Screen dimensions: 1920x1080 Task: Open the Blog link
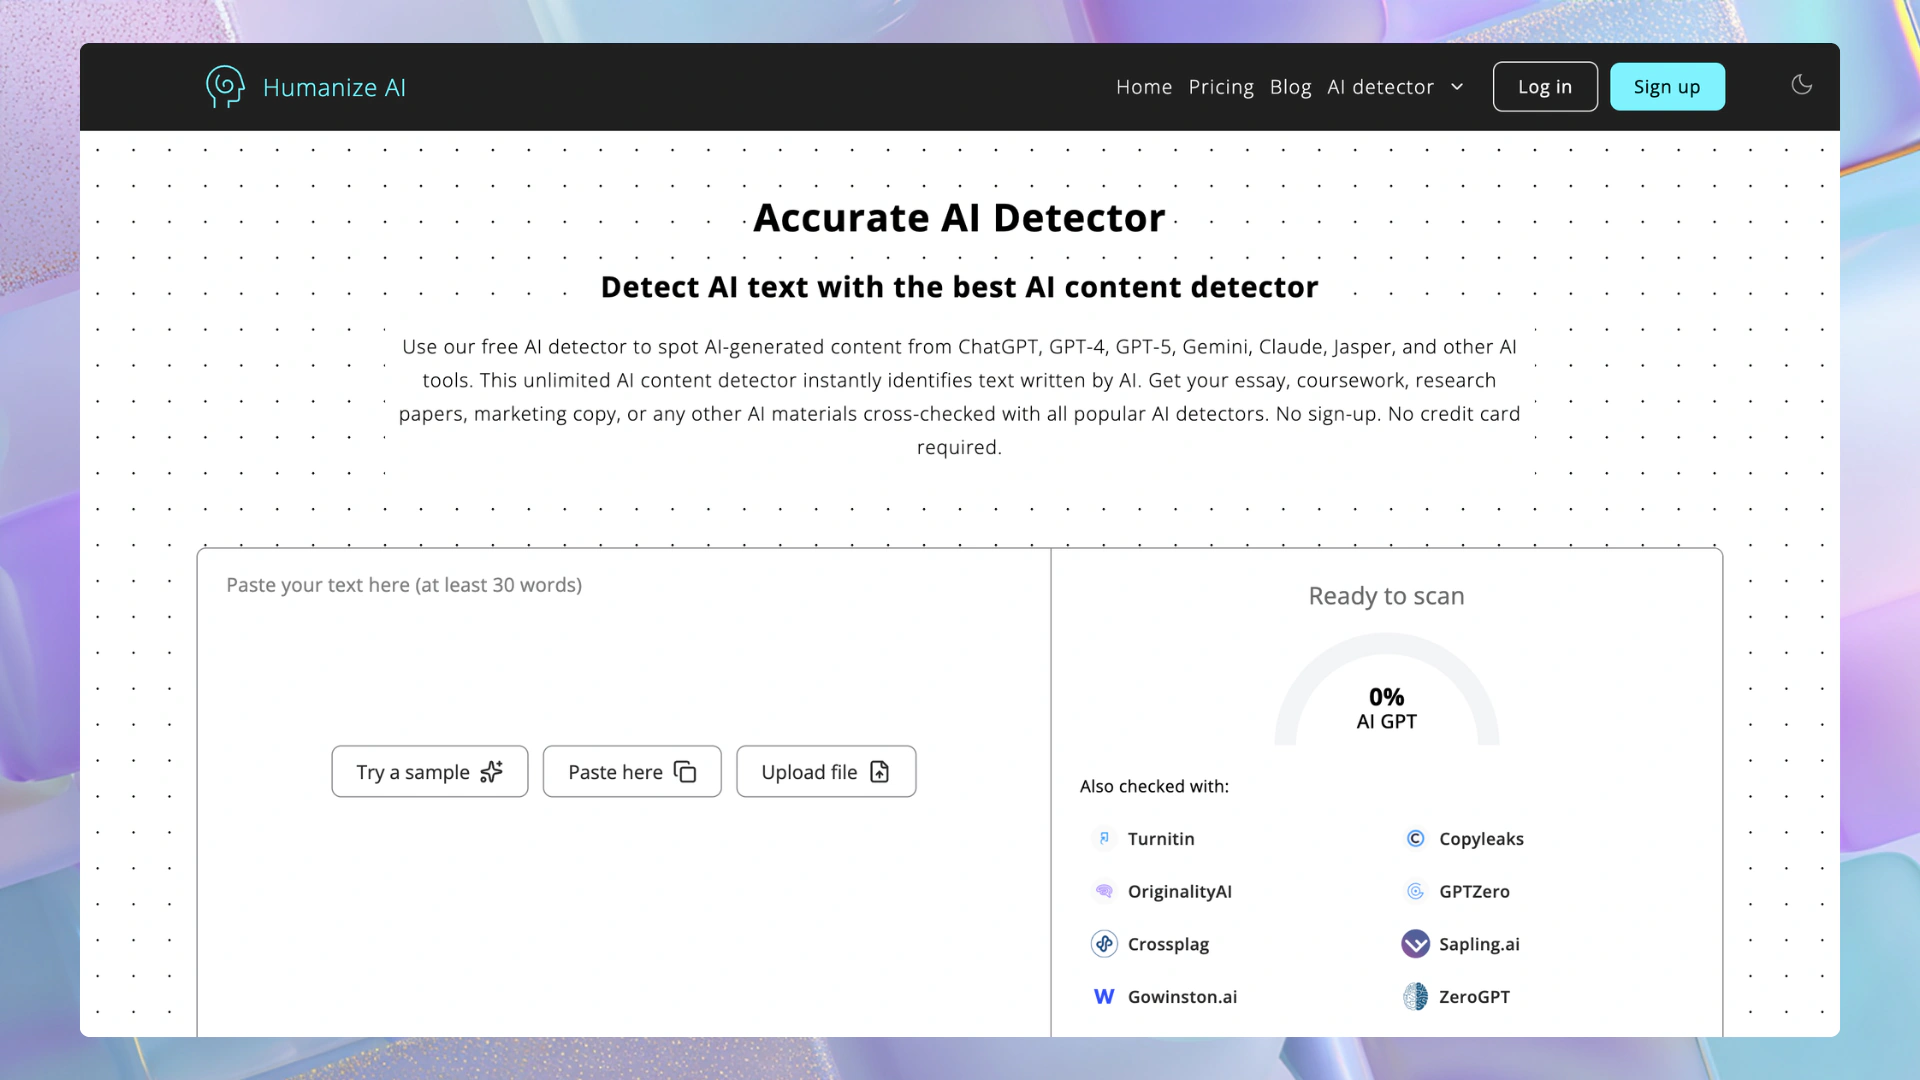point(1290,87)
